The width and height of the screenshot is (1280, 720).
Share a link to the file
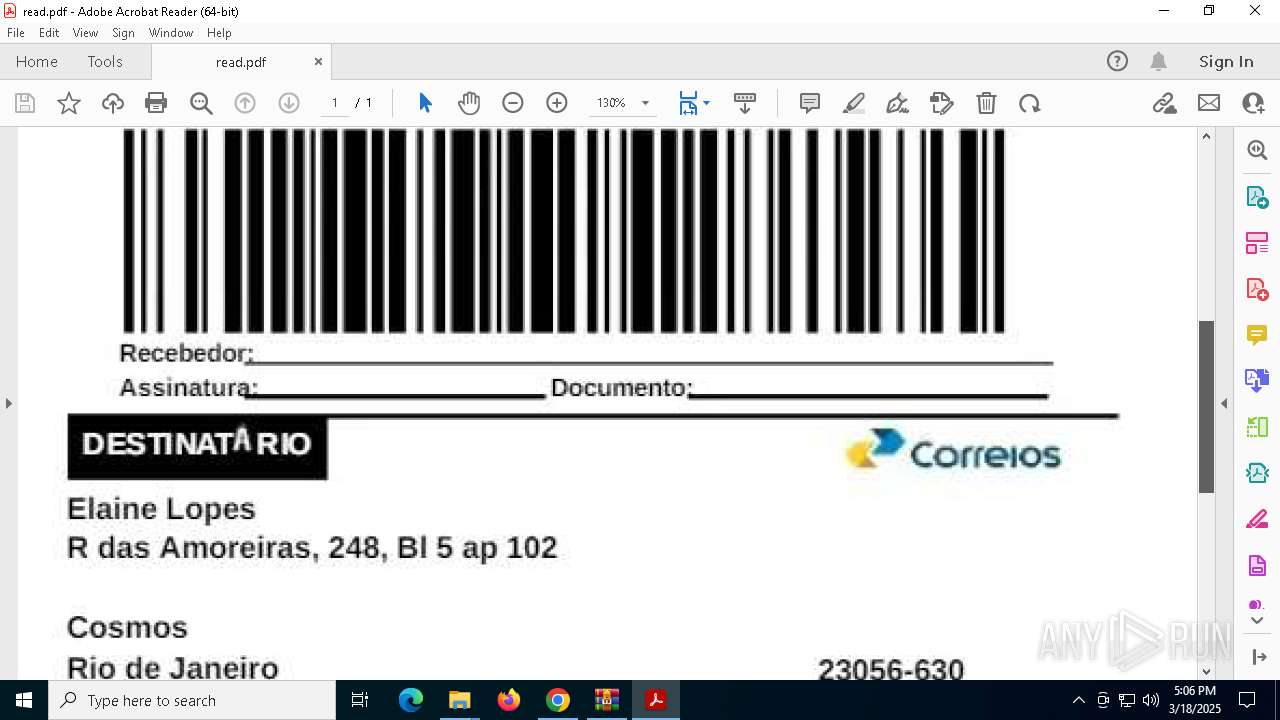1165,103
